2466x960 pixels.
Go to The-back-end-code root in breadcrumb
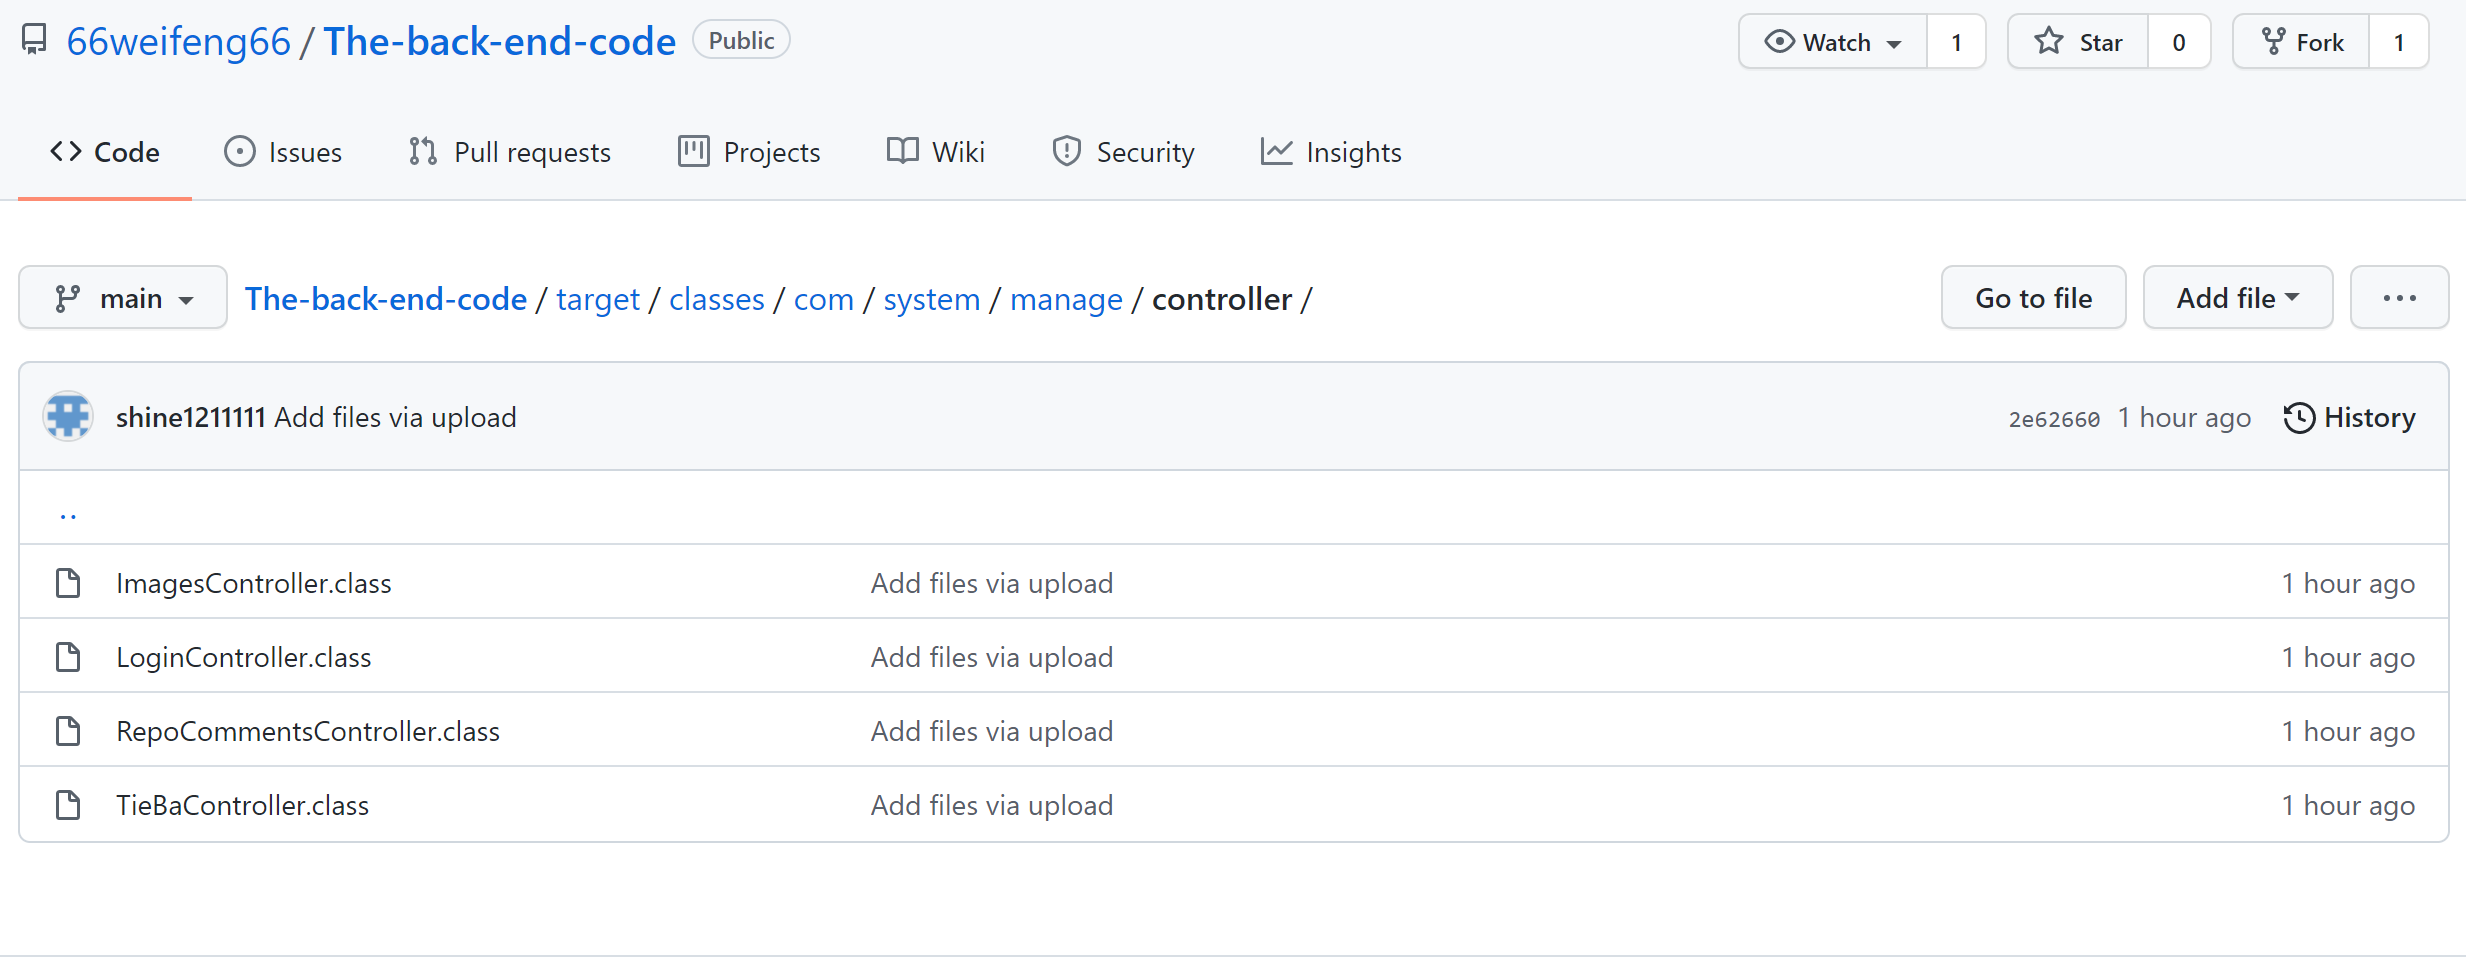(386, 299)
